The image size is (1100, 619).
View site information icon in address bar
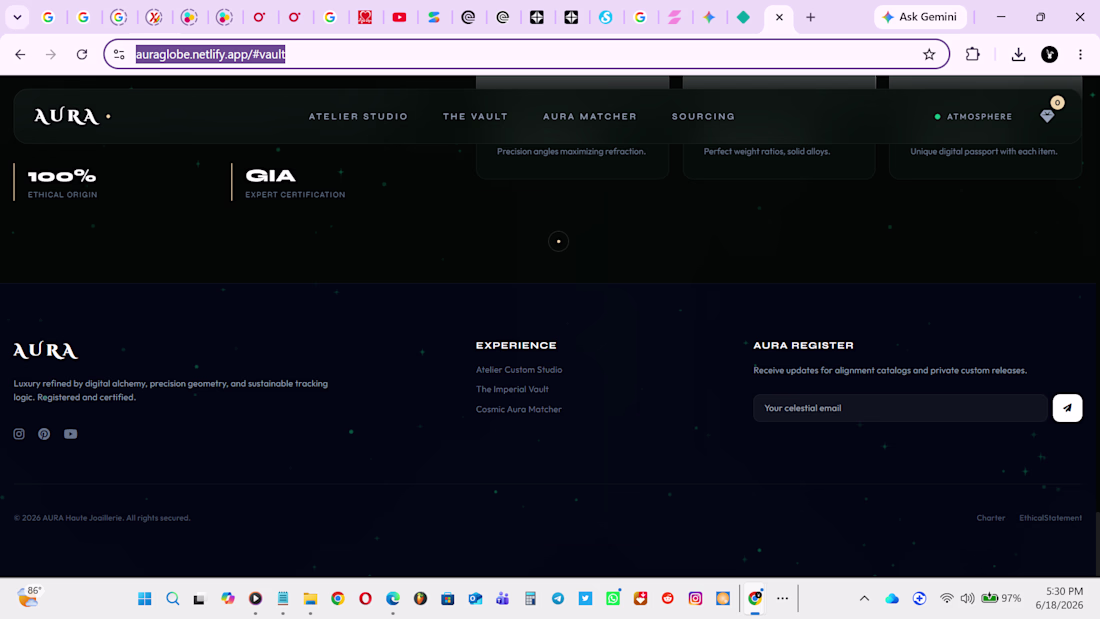pyautogui.click(x=119, y=54)
